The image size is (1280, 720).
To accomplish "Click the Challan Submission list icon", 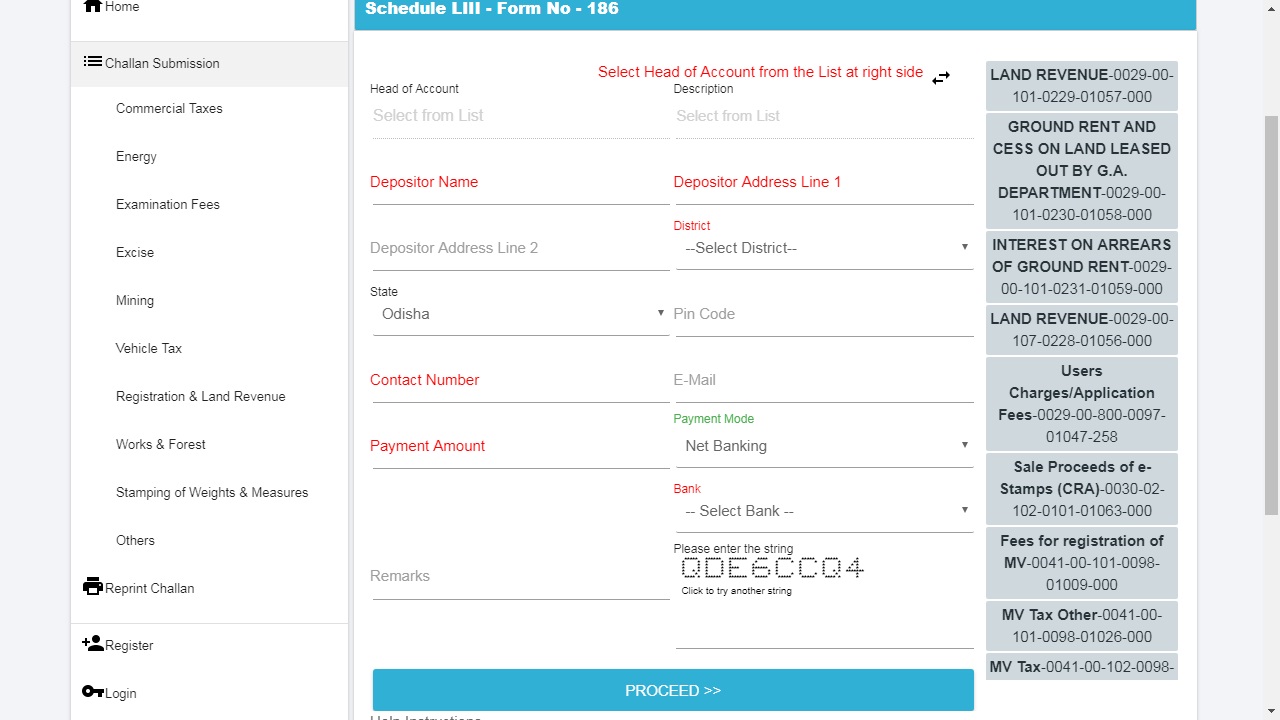I will pyautogui.click(x=93, y=62).
